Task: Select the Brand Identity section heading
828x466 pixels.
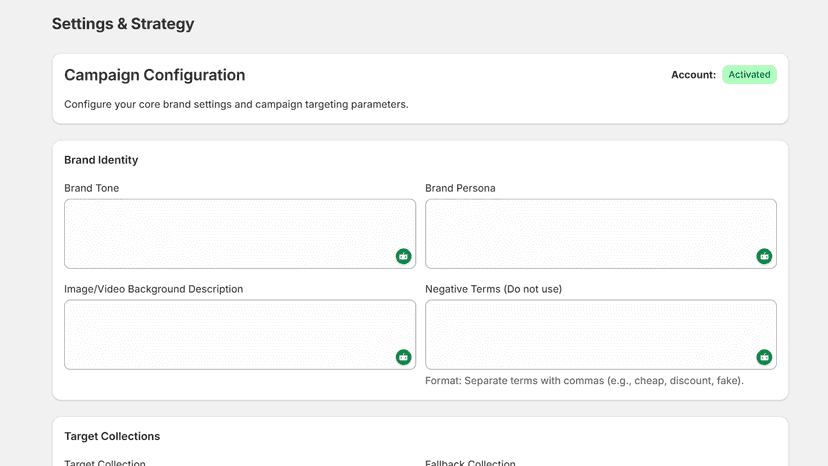Action: 101,160
